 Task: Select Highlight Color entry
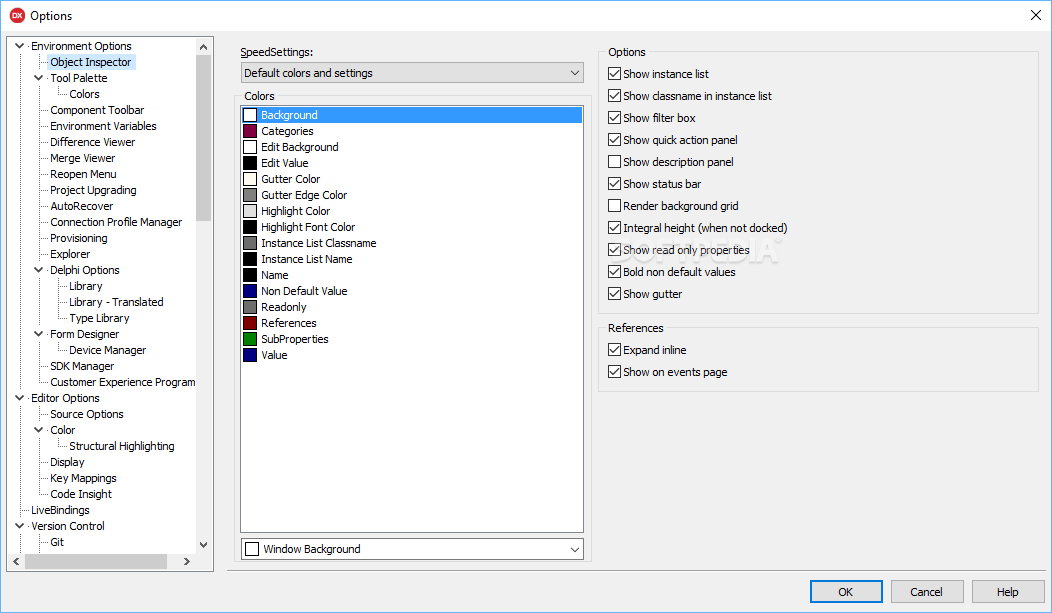tap(412, 211)
